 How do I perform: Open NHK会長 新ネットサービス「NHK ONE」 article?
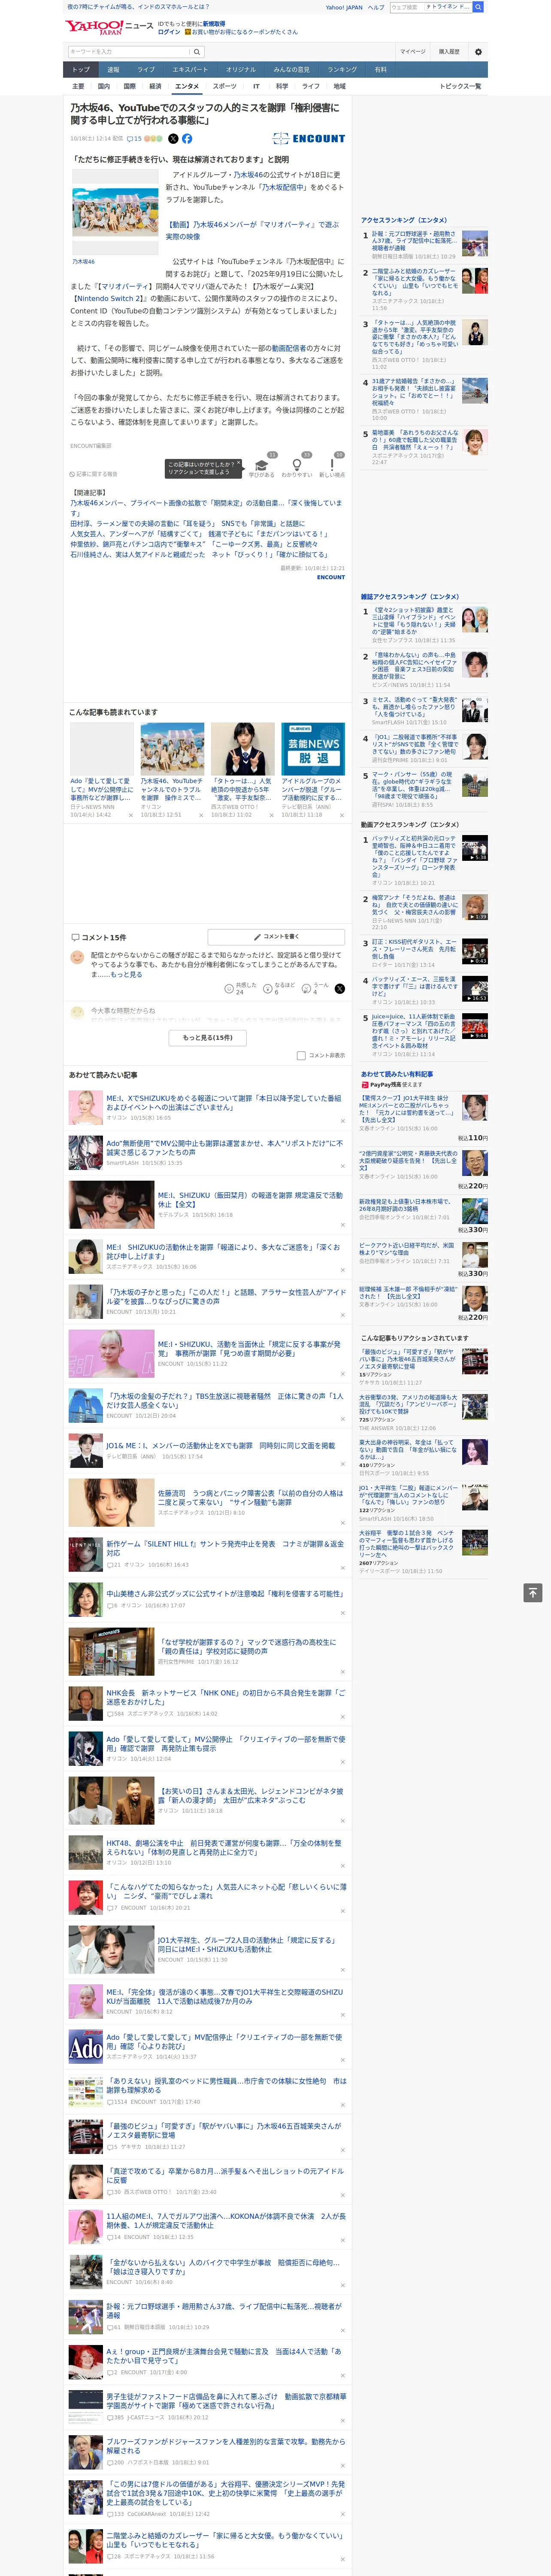(226, 1697)
